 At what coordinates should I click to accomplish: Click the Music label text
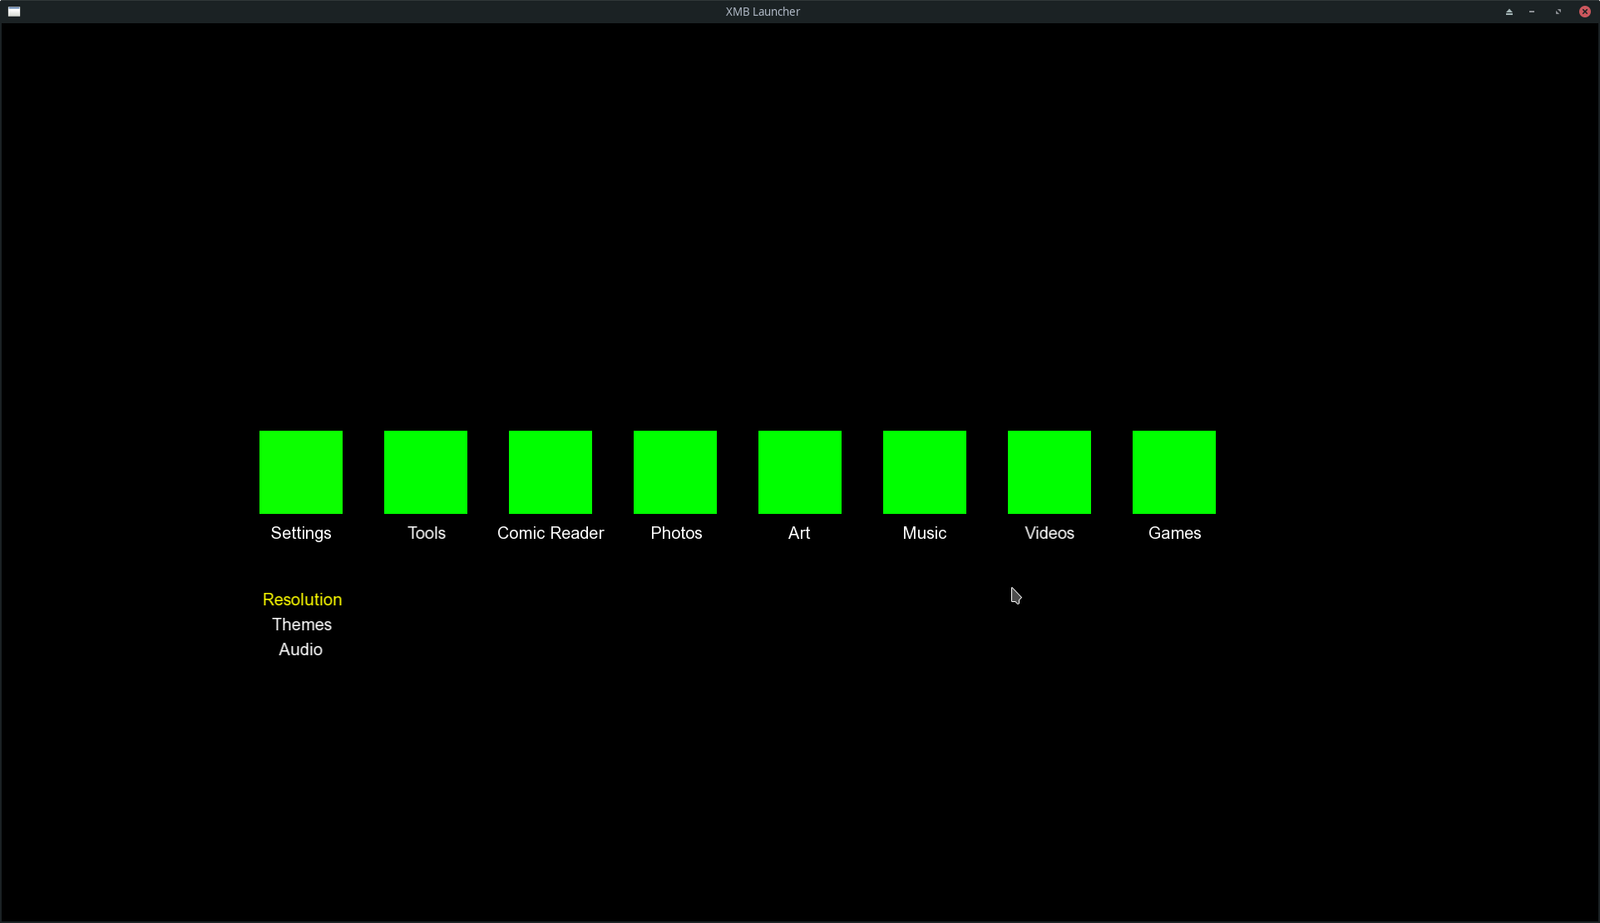(x=925, y=533)
